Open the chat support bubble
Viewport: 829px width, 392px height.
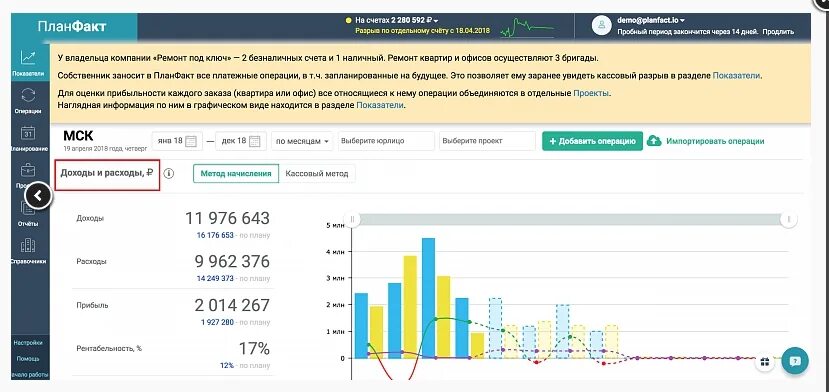click(795, 361)
